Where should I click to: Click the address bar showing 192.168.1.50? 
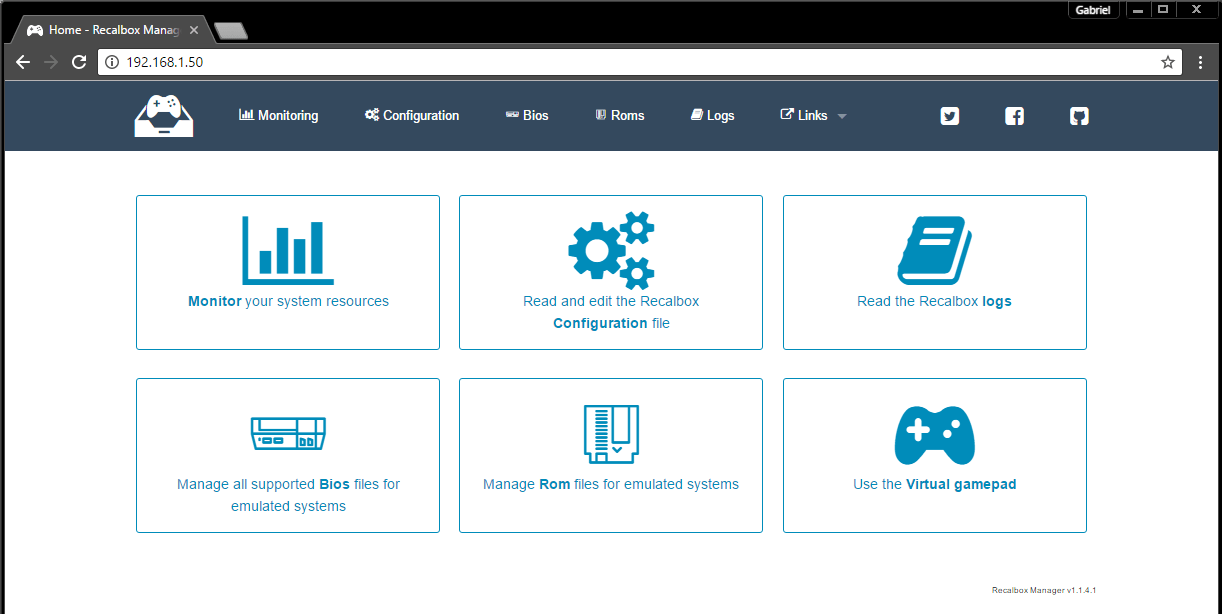pyautogui.click(x=640, y=62)
